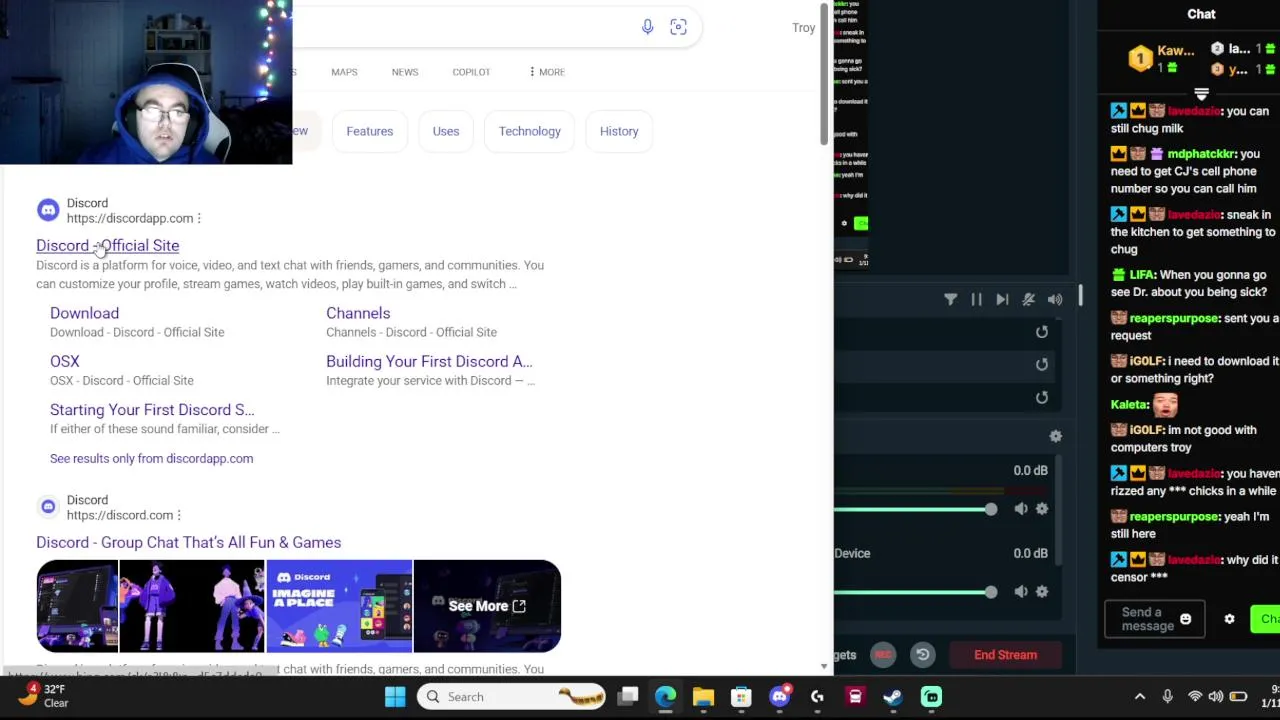This screenshot has height=720, width=1280.
Task: Click the End Stream button
Action: click(1005, 655)
